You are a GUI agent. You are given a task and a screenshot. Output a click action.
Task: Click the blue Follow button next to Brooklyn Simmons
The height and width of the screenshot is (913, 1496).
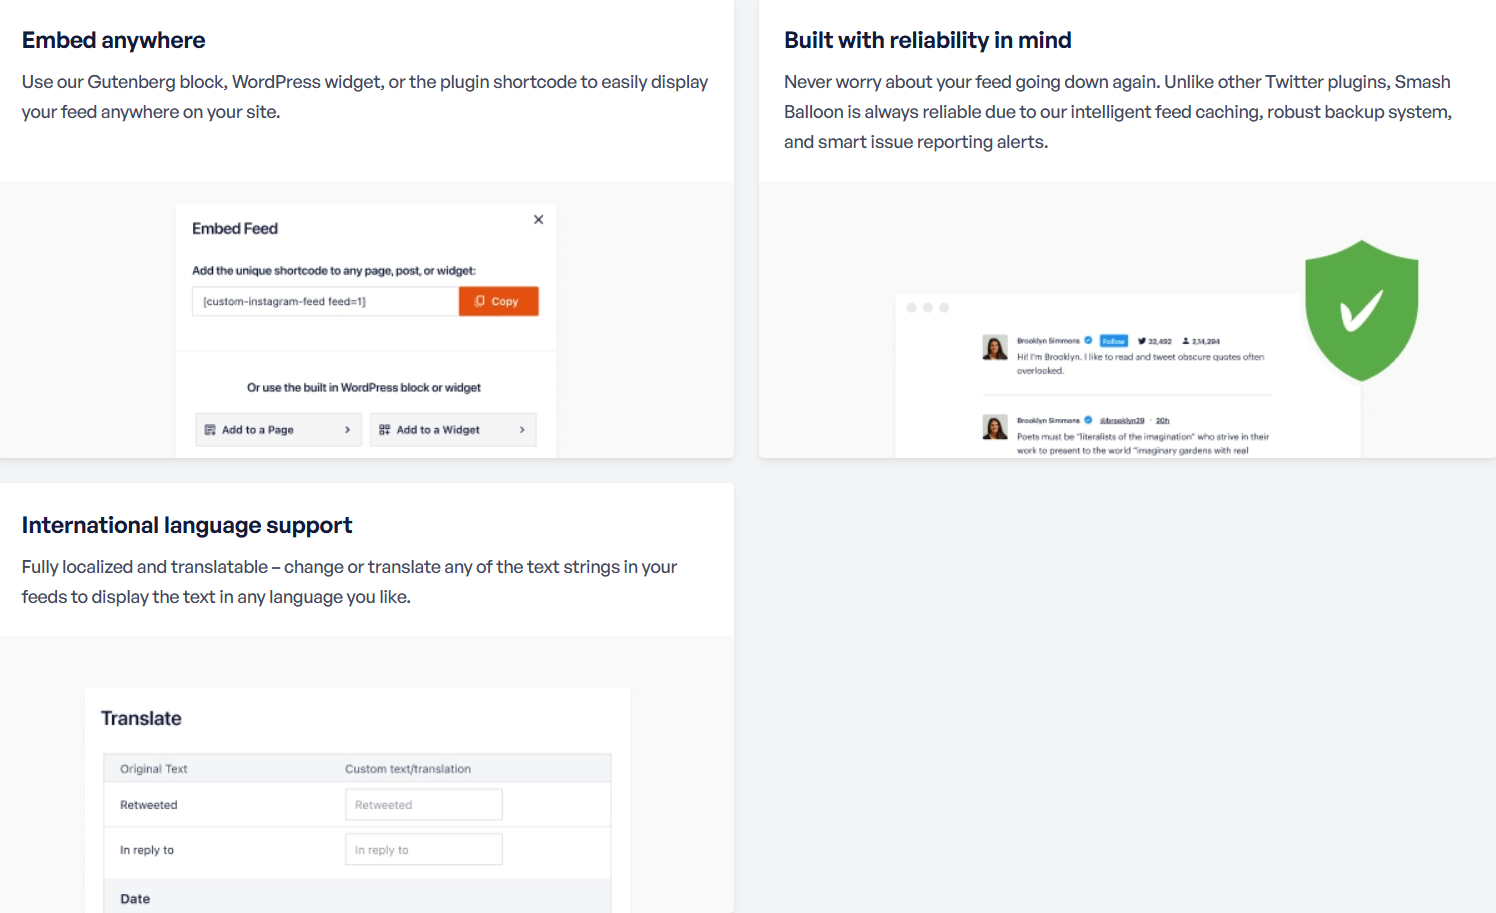point(1113,341)
